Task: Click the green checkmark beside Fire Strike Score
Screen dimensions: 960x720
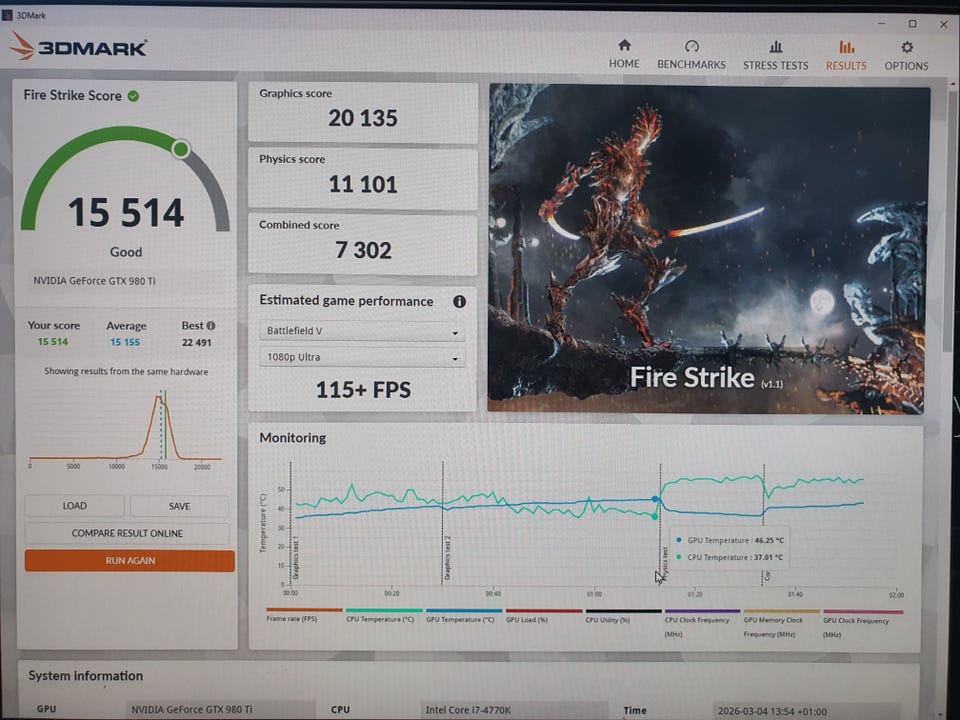Action: [134, 96]
